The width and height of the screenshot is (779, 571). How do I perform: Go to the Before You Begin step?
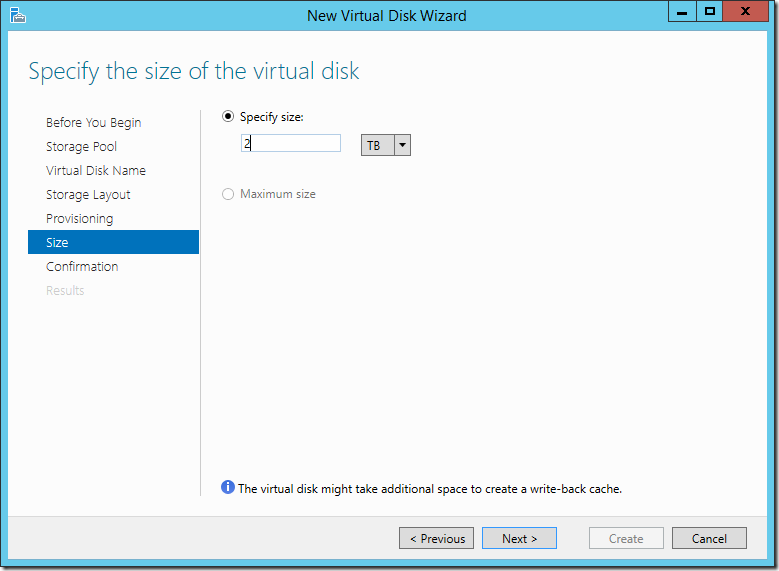pyautogui.click(x=93, y=123)
